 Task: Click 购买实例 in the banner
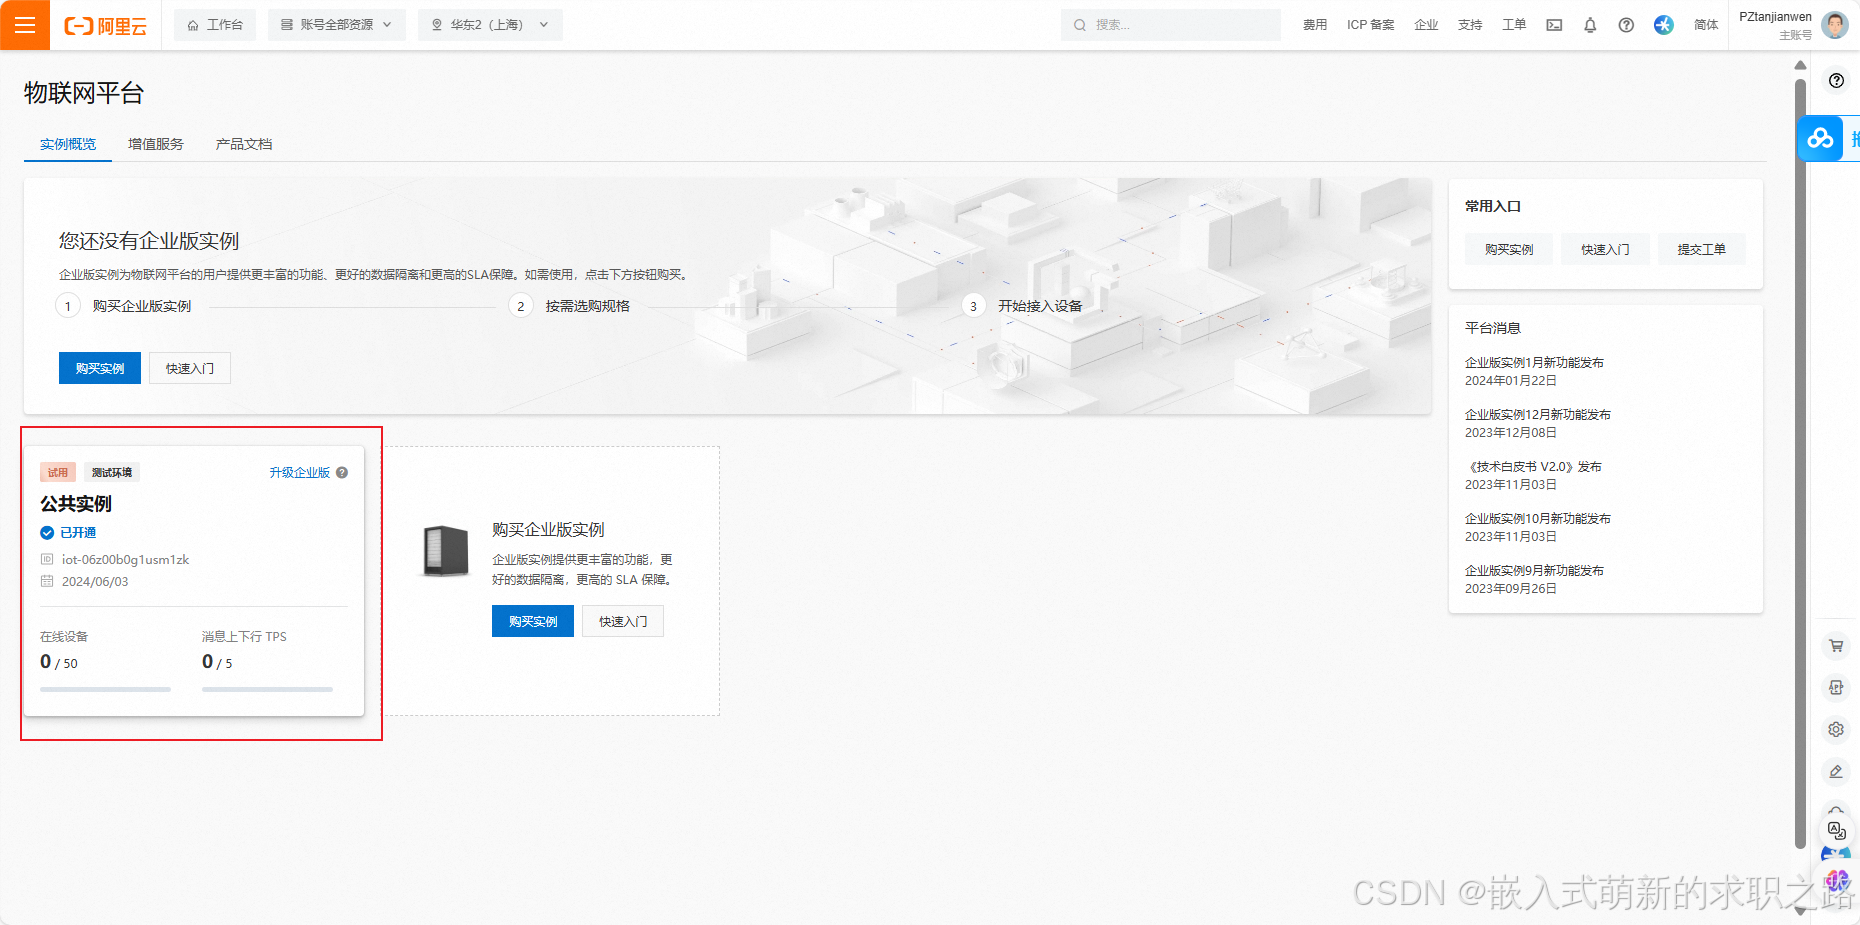click(x=100, y=368)
